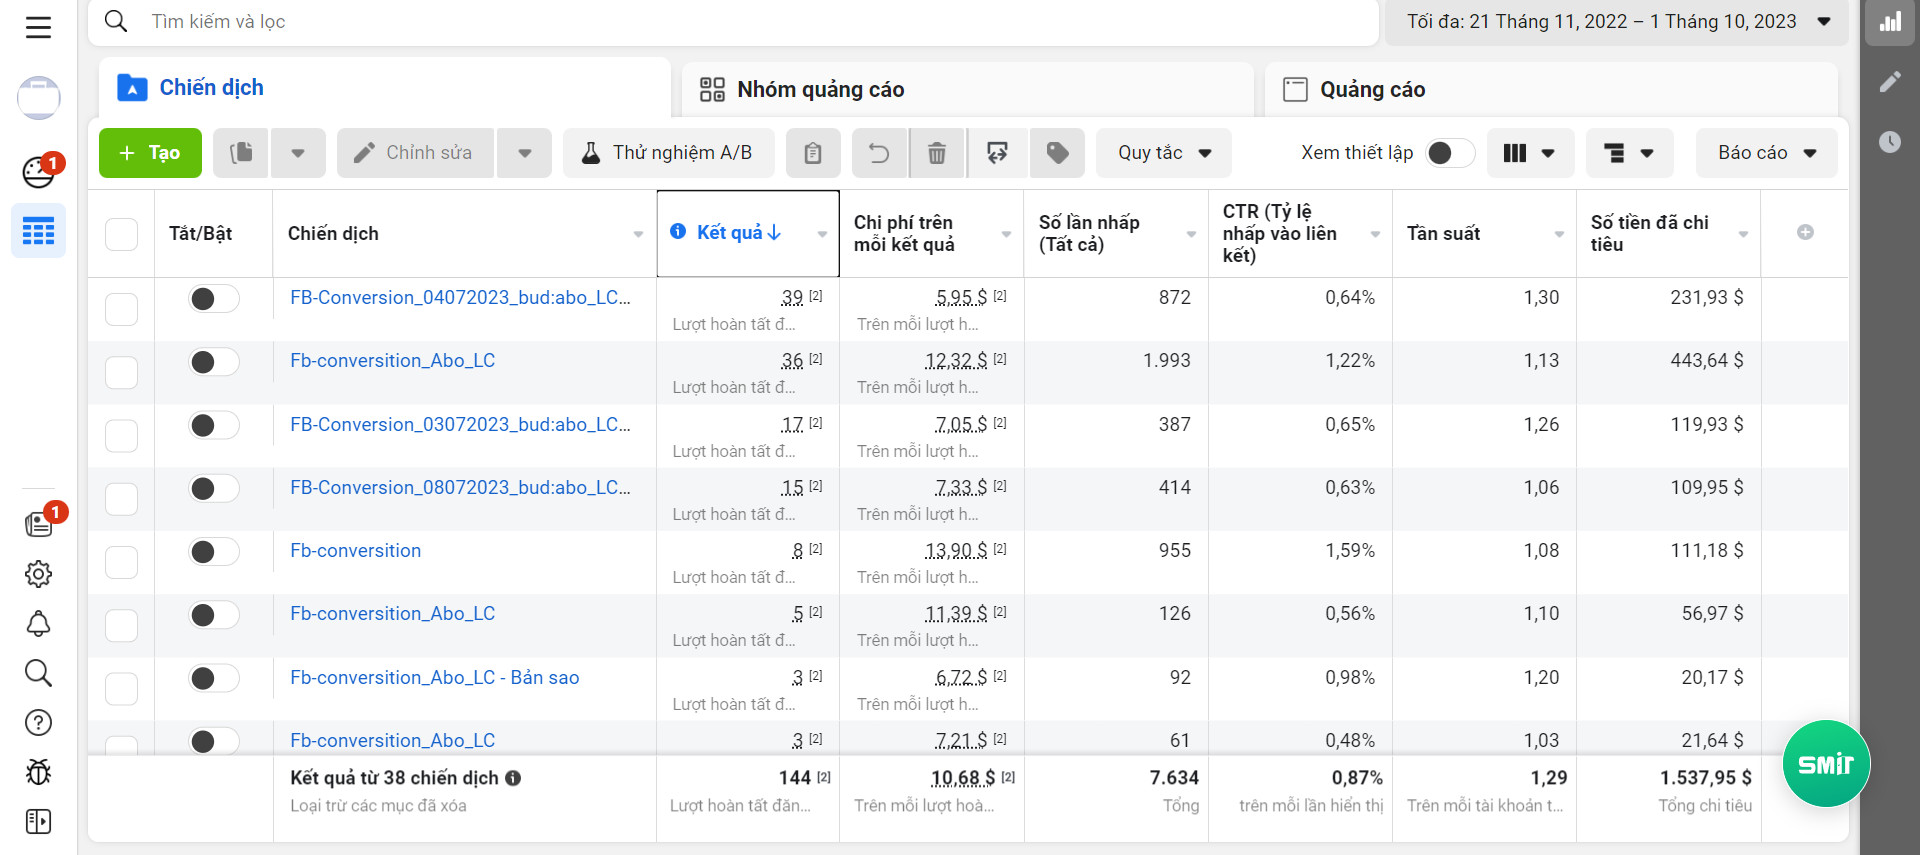Viewport: 1920px width, 855px height.
Task: Click the trash delete icon
Action: click(x=937, y=153)
